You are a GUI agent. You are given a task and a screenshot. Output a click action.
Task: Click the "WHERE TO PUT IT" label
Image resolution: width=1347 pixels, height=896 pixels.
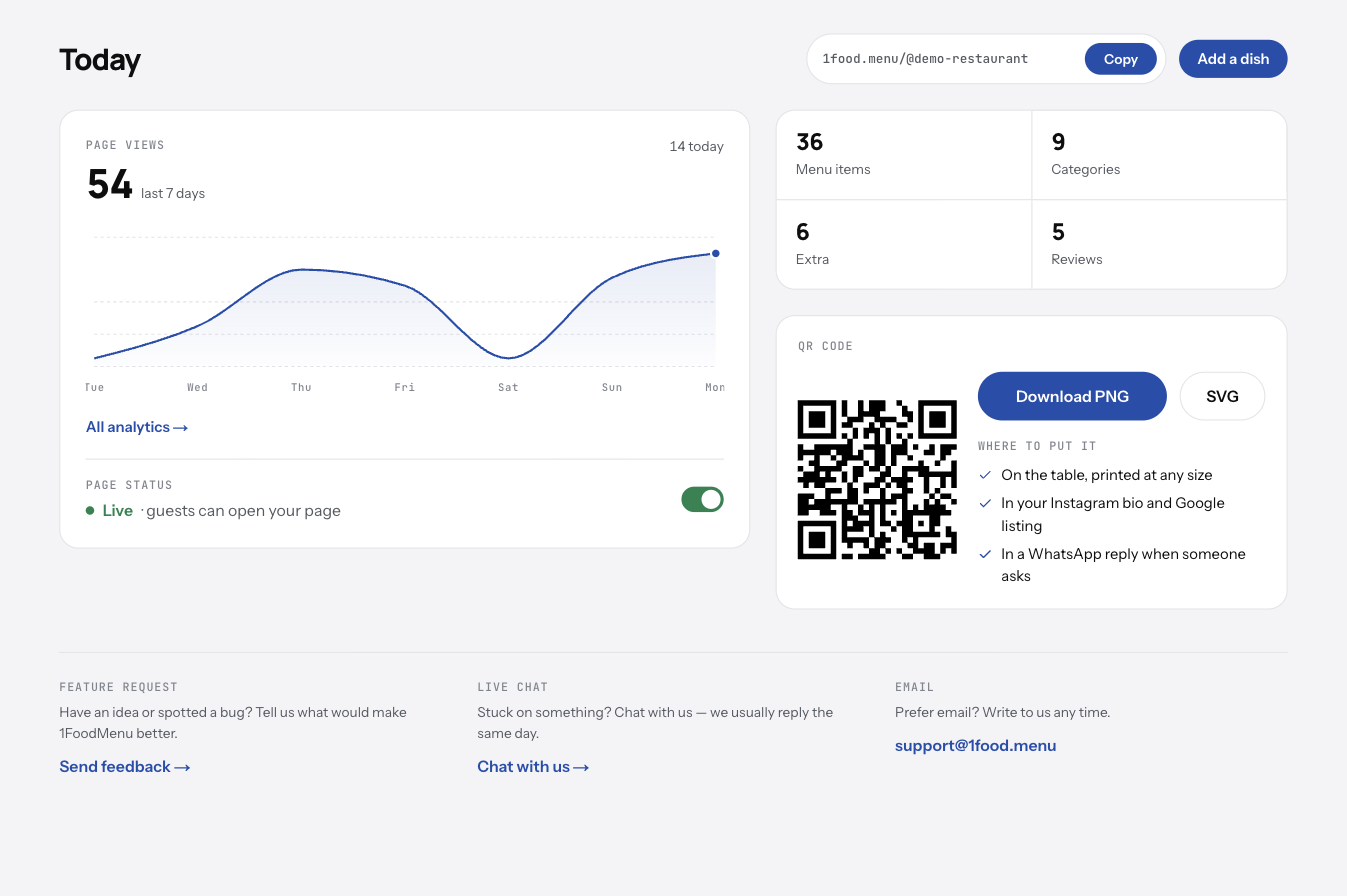(x=1037, y=446)
